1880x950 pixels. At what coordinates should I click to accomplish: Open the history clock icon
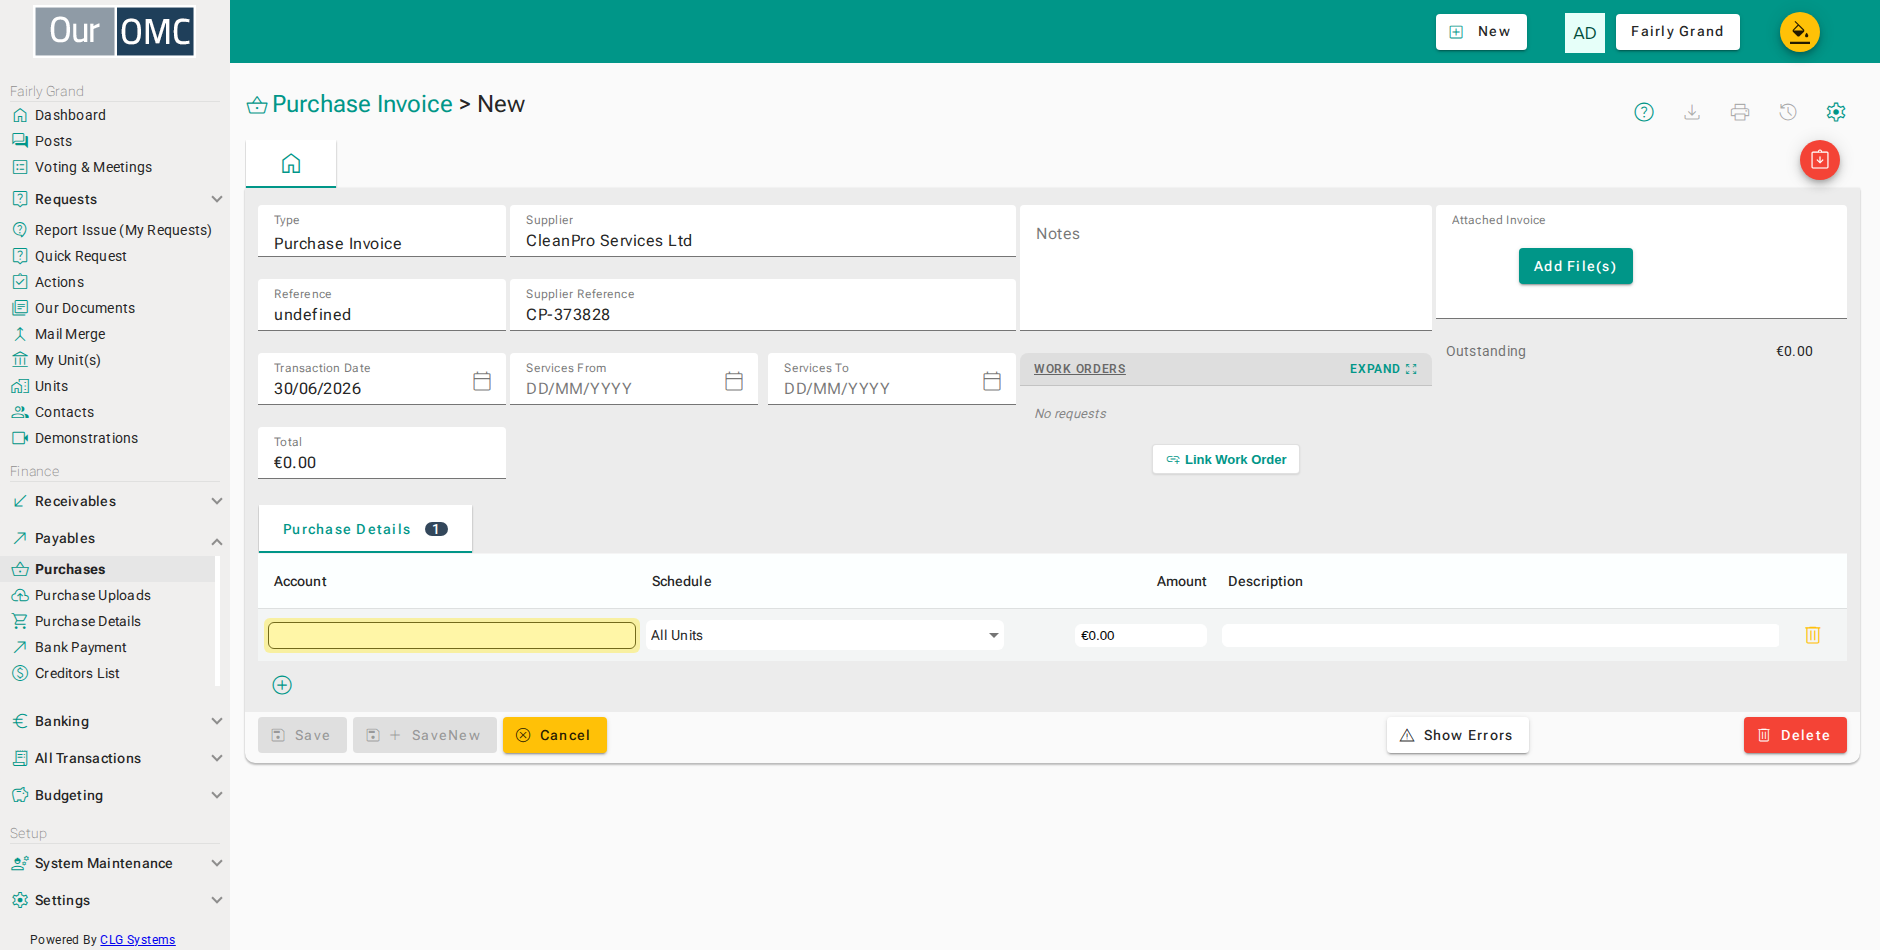[1788, 112]
